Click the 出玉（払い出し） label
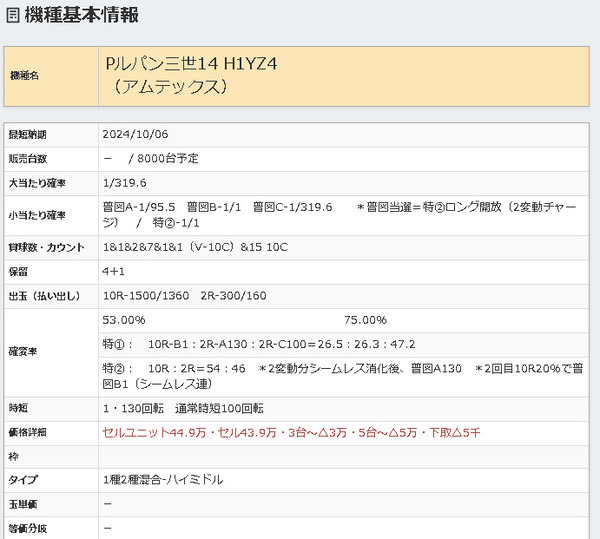Screen dimensions: 600x539 [45, 296]
